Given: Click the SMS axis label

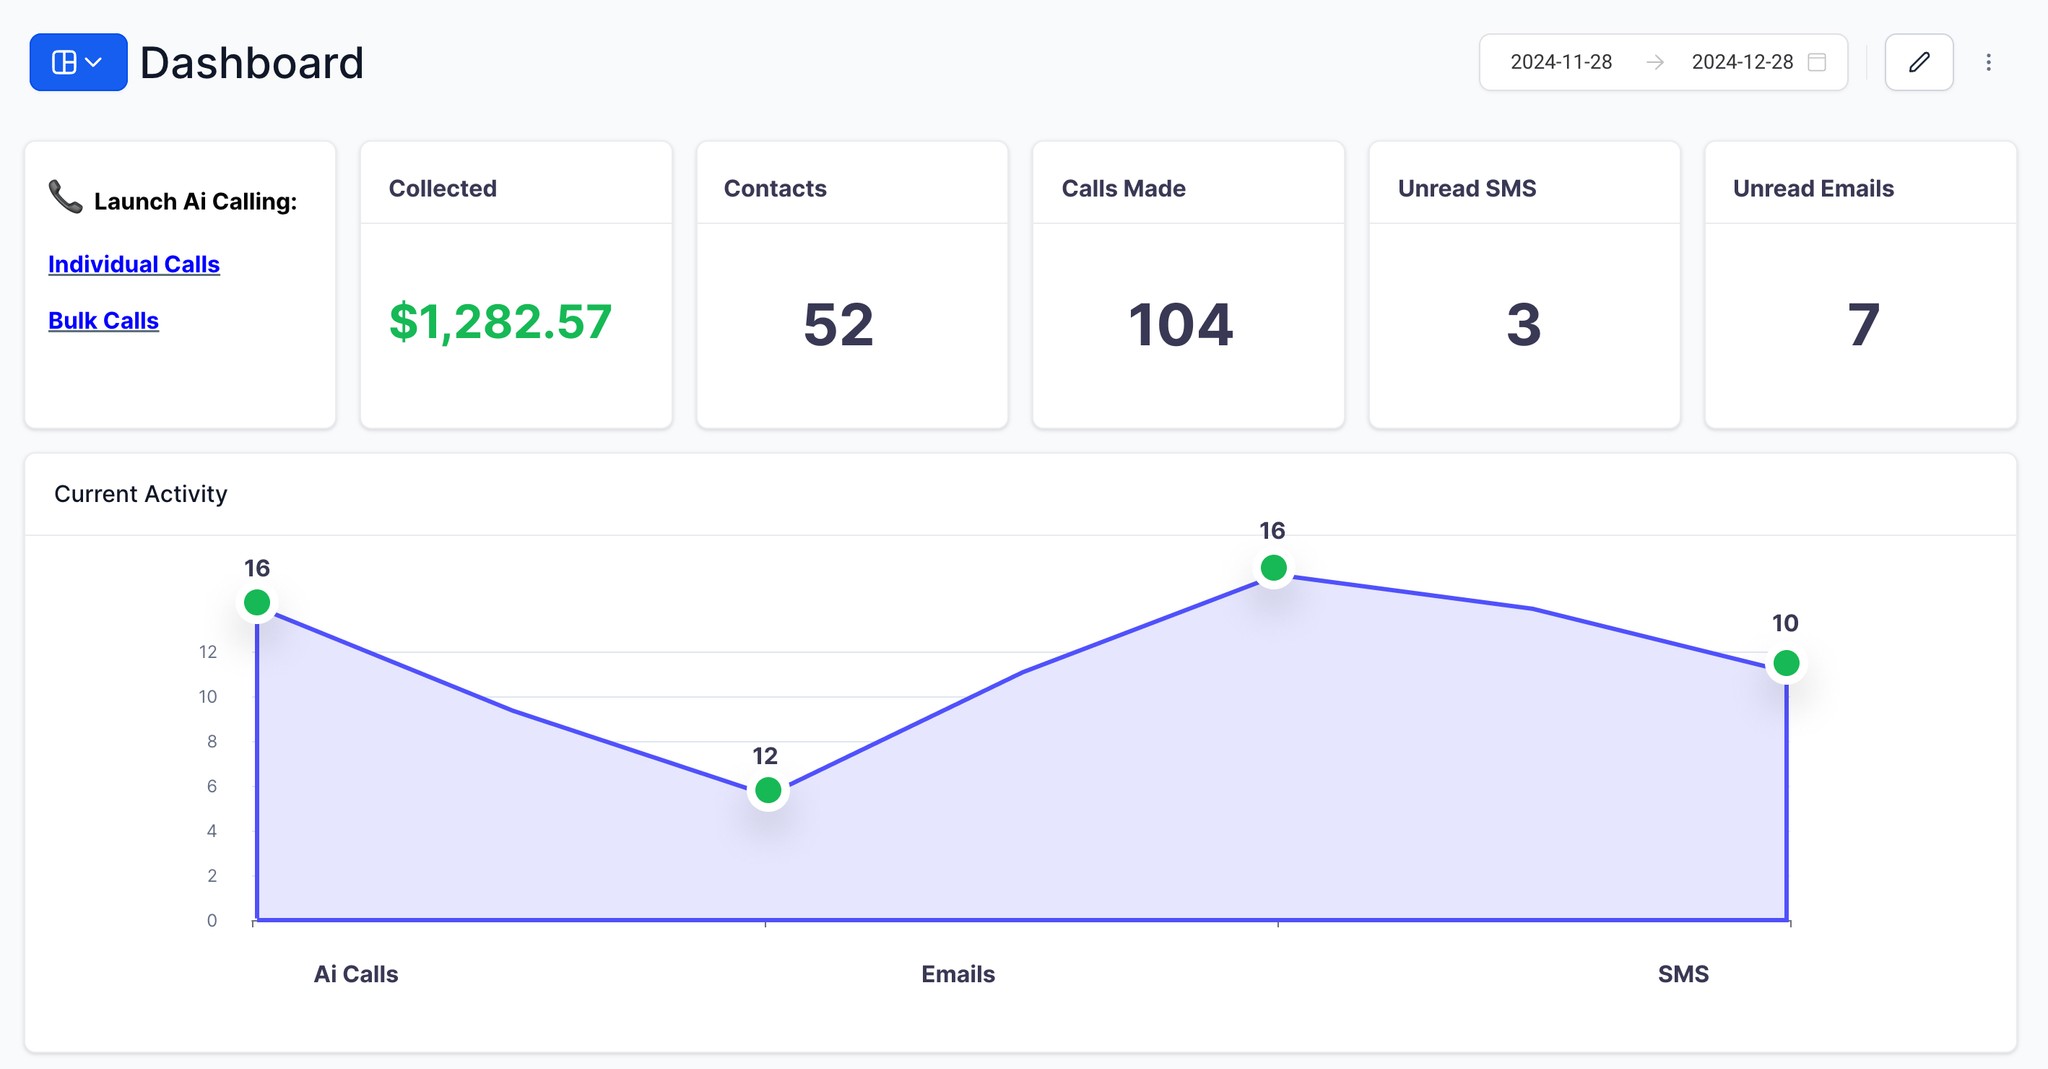Looking at the screenshot, I should coord(1683,974).
